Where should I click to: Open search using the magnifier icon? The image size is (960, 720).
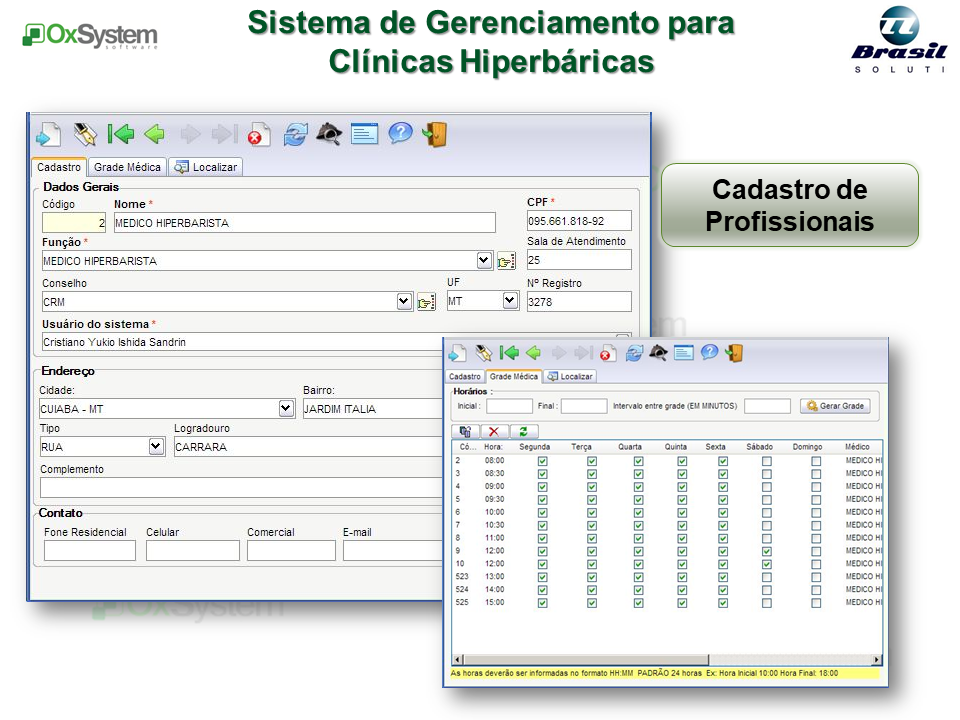click(329, 133)
